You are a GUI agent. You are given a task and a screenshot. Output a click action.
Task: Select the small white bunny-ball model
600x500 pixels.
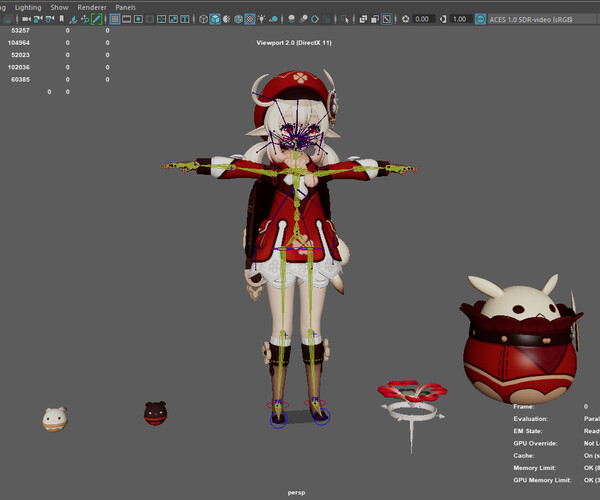click(x=55, y=420)
